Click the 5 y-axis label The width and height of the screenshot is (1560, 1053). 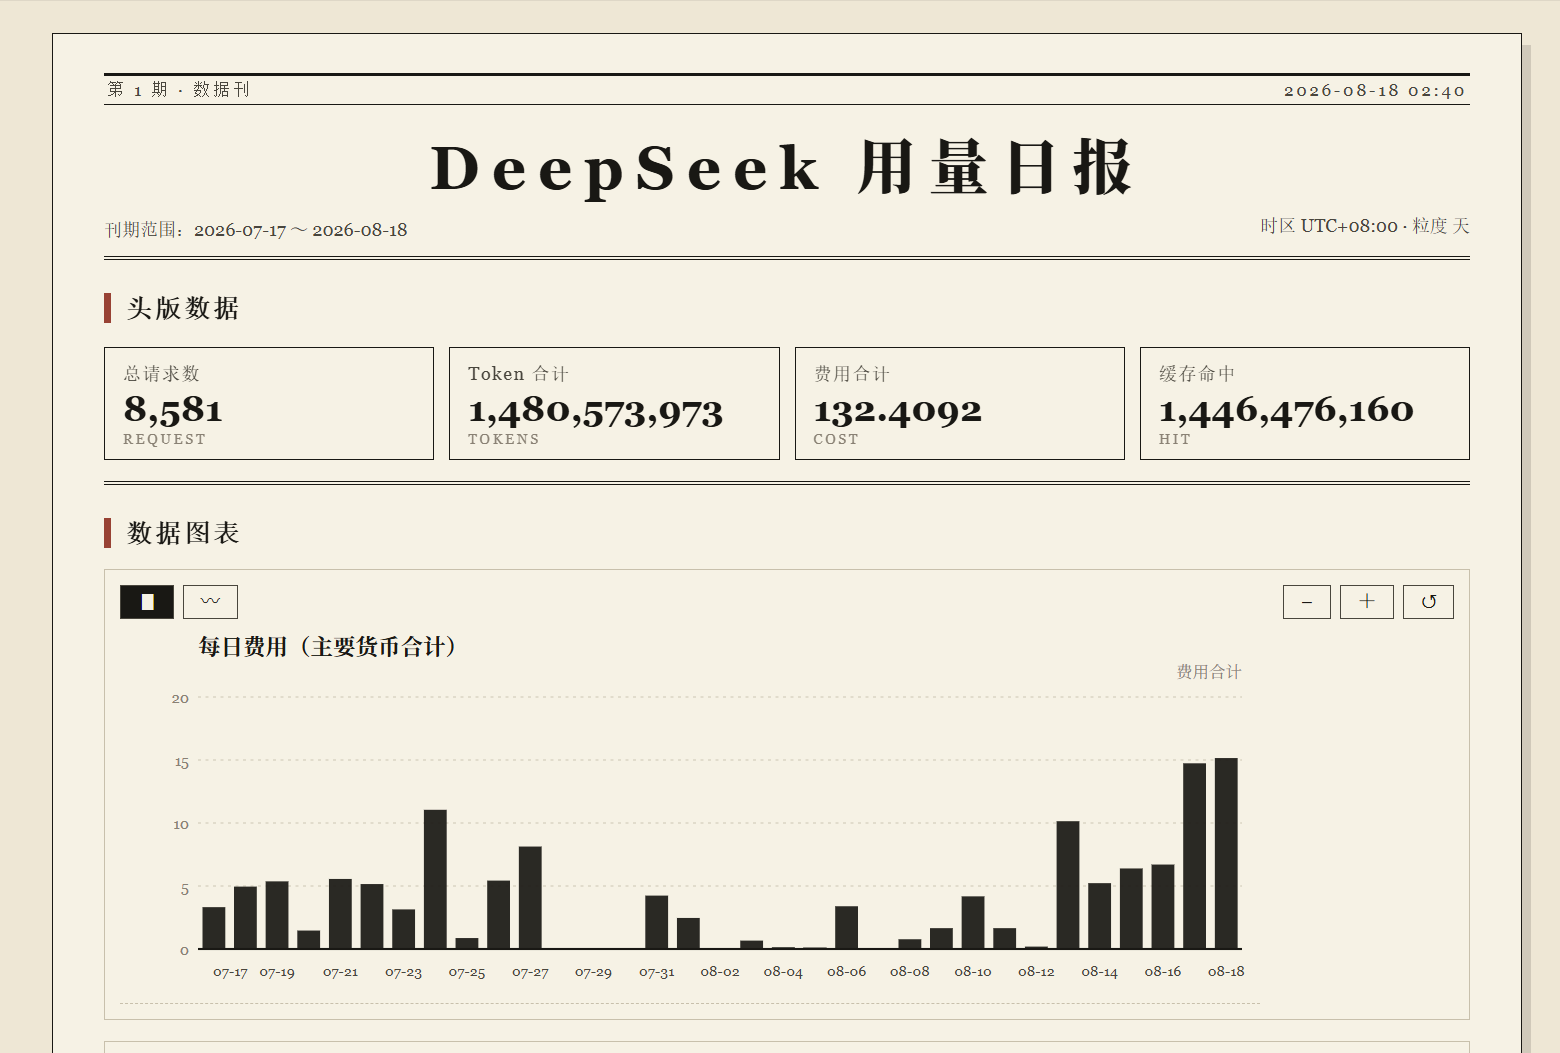184,889
